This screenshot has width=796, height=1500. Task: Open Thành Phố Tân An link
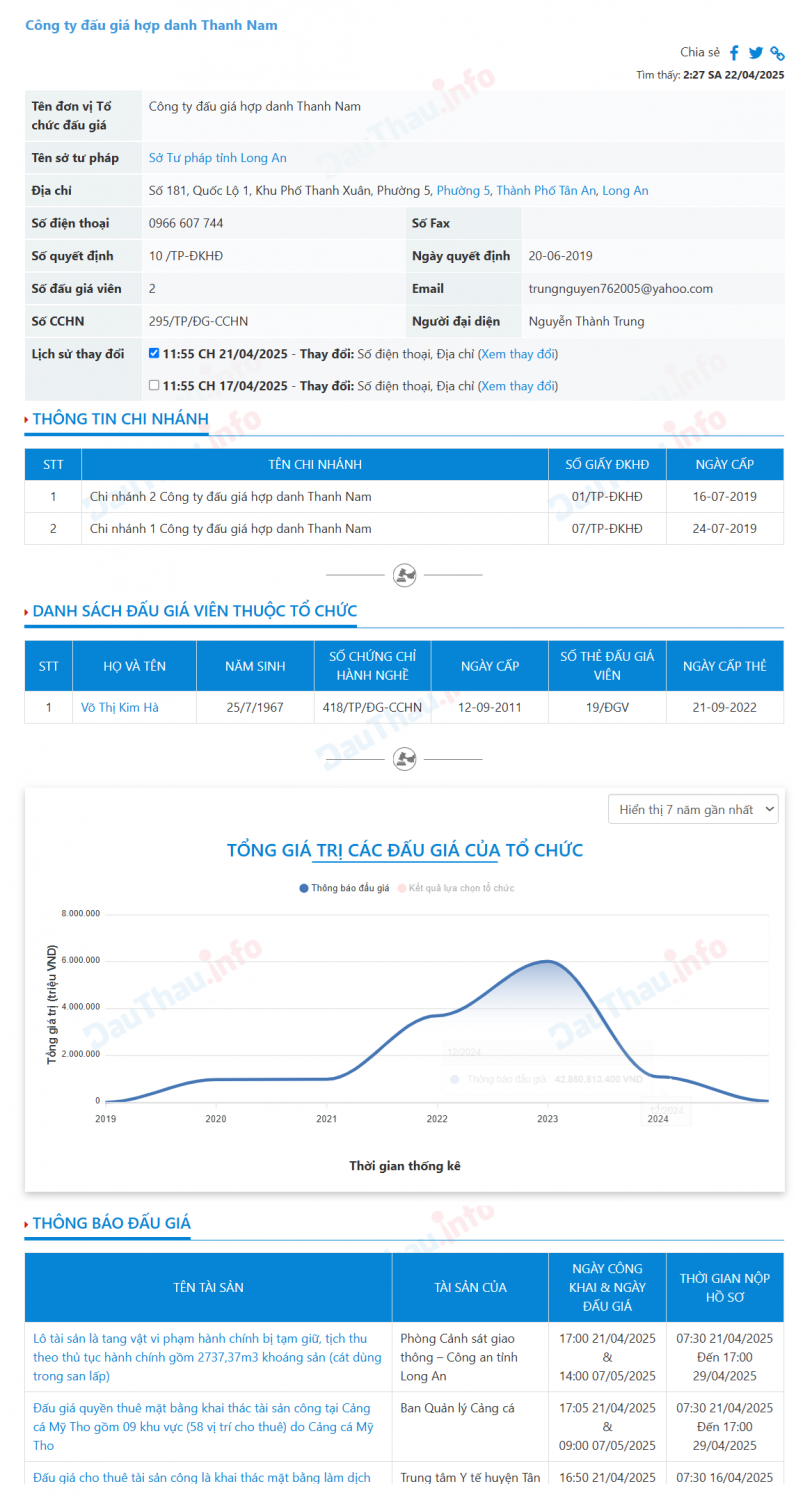546,190
